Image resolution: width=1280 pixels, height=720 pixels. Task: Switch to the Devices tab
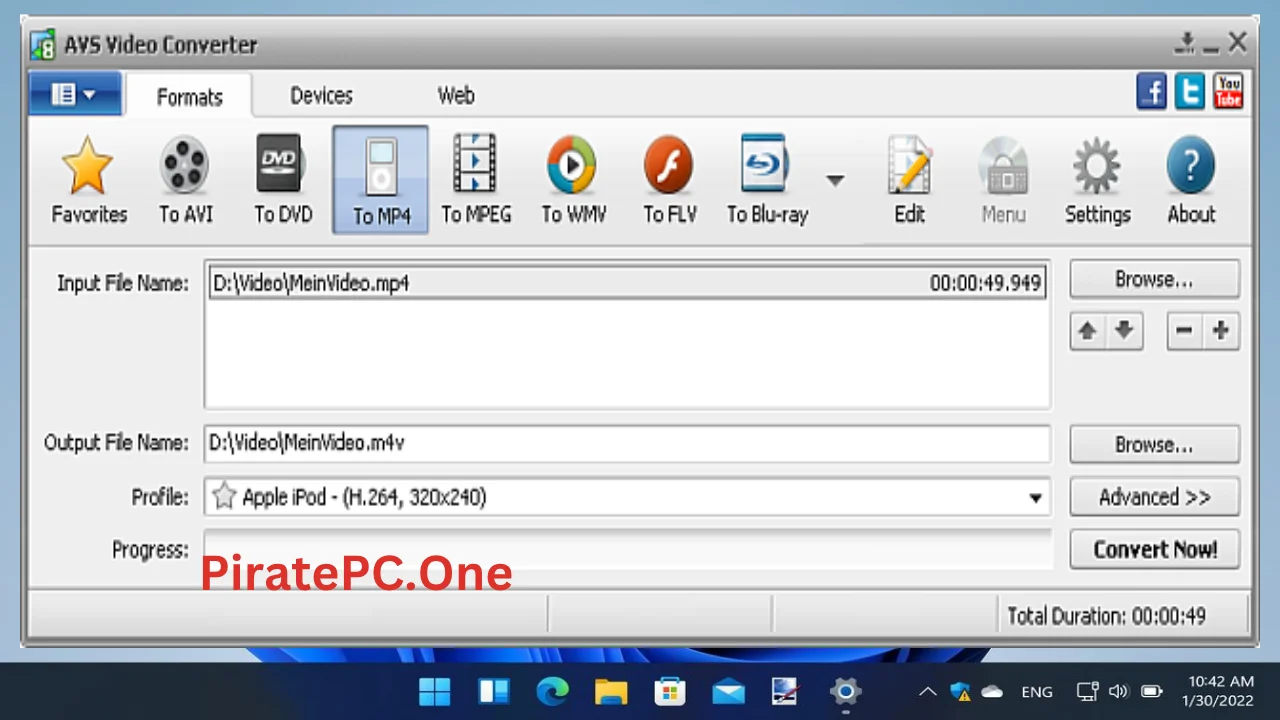[321, 96]
